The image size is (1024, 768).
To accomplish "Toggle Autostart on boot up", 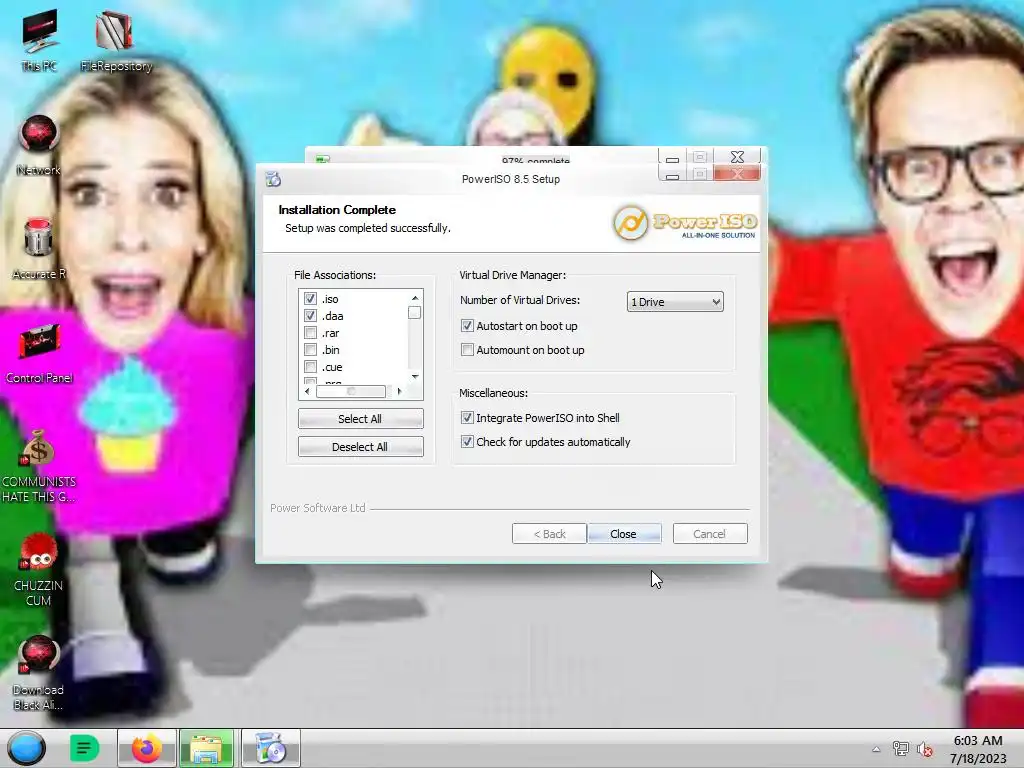I will click(x=467, y=325).
